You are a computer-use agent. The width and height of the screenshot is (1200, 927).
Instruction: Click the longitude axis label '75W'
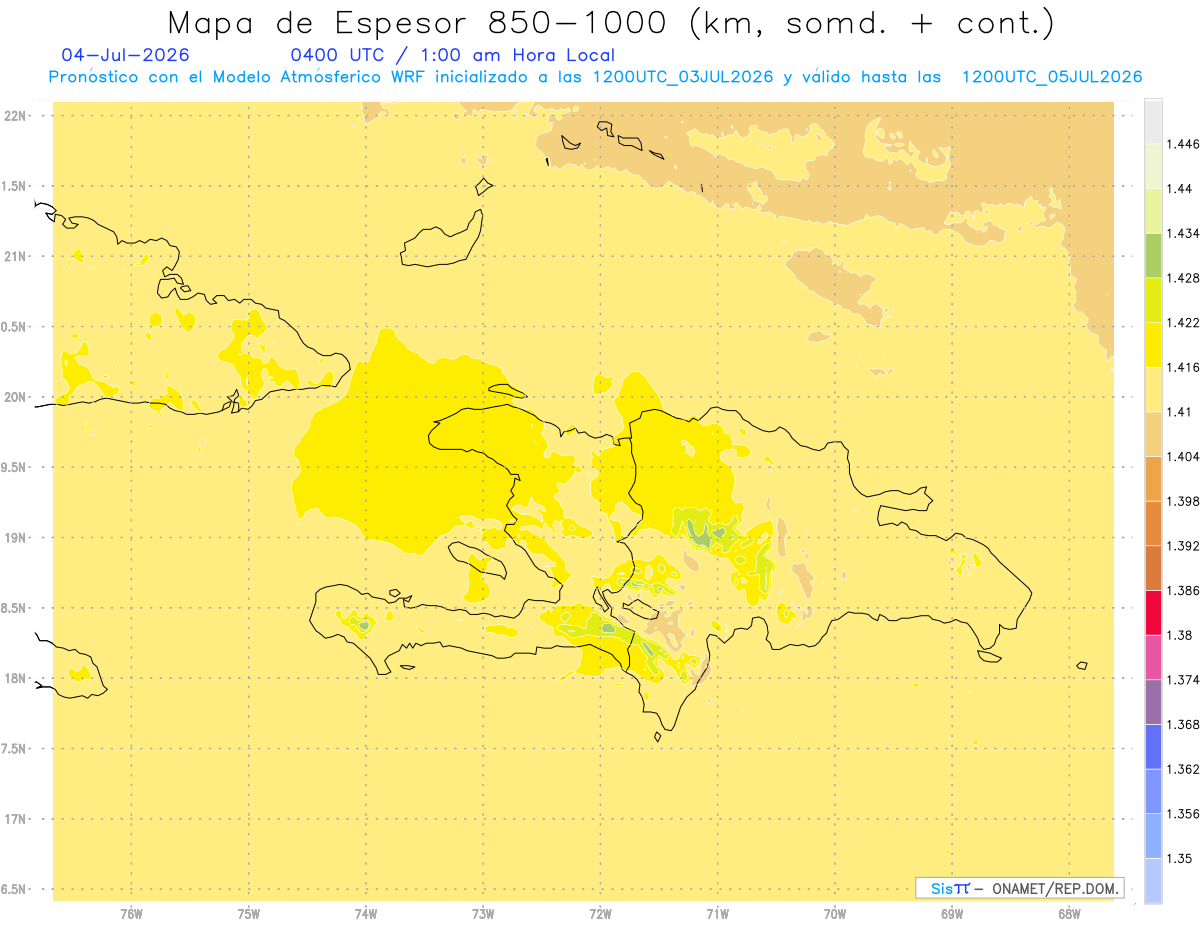coord(249,914)
